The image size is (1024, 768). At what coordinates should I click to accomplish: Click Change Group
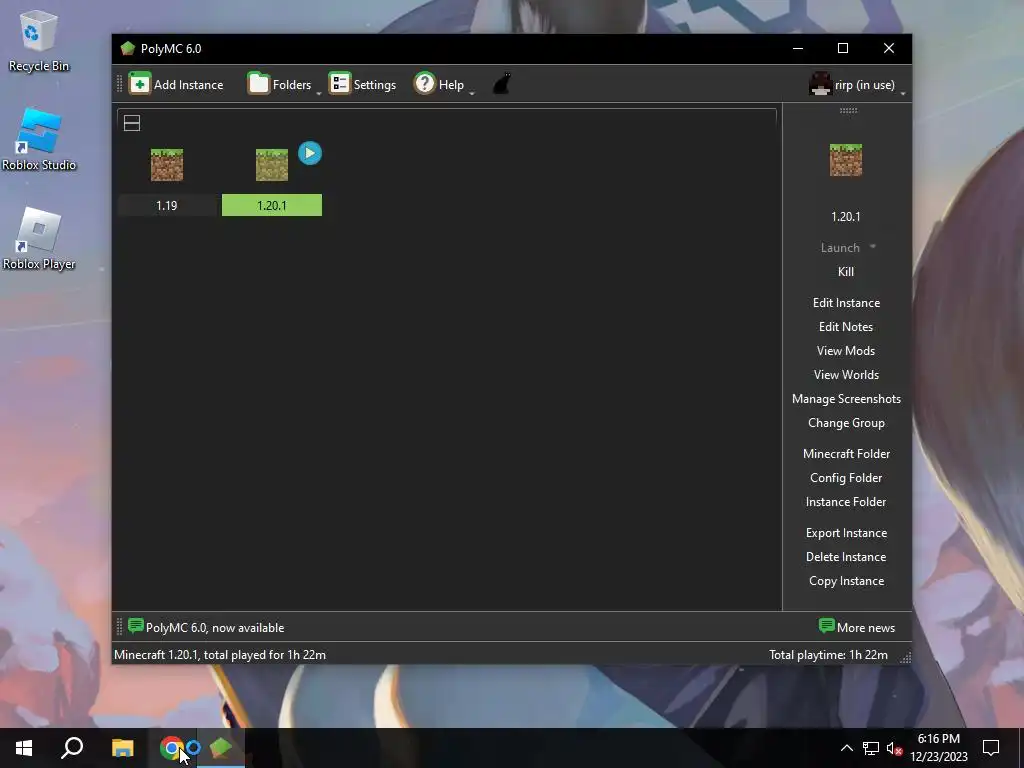click(x=846, y=423)
